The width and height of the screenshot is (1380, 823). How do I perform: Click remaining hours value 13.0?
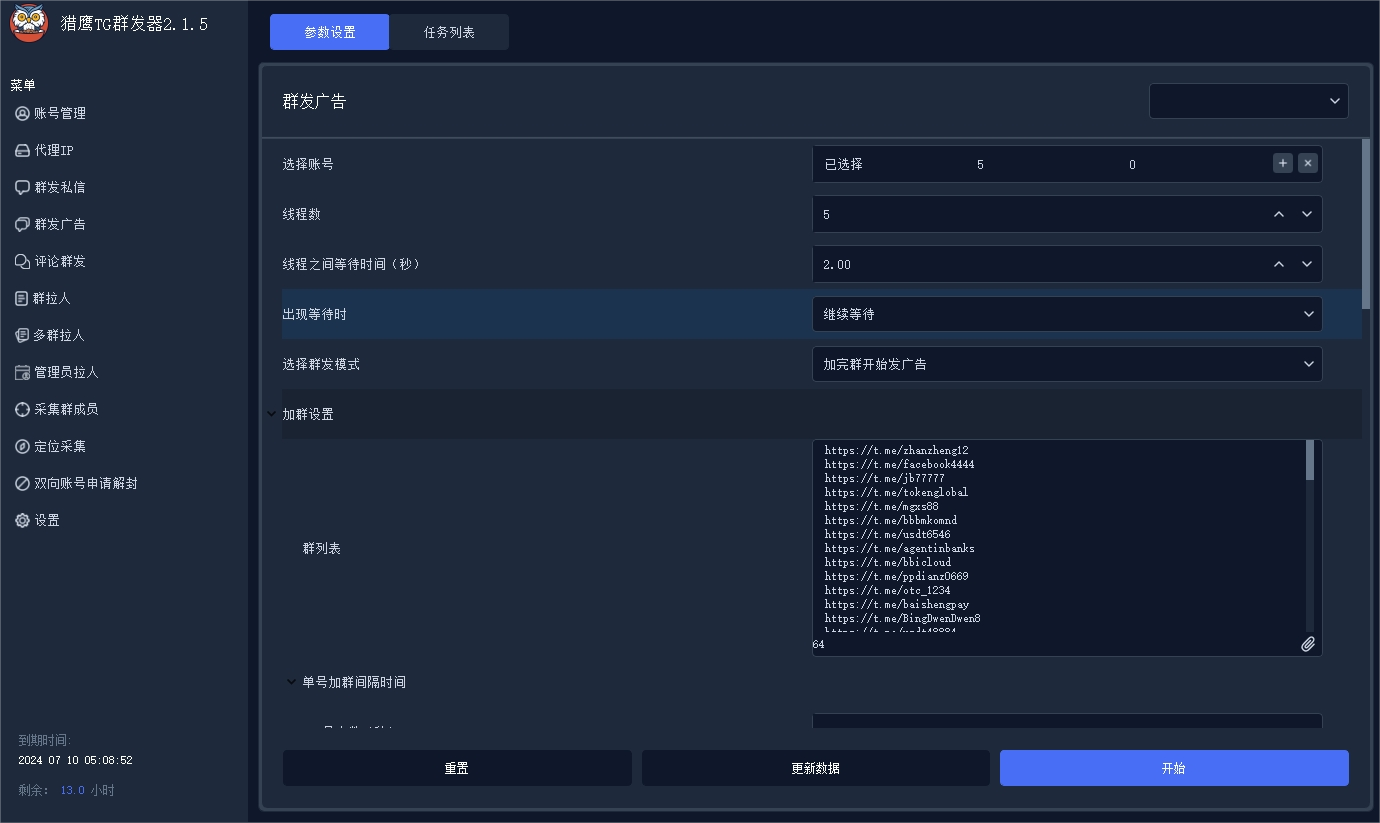72,790
